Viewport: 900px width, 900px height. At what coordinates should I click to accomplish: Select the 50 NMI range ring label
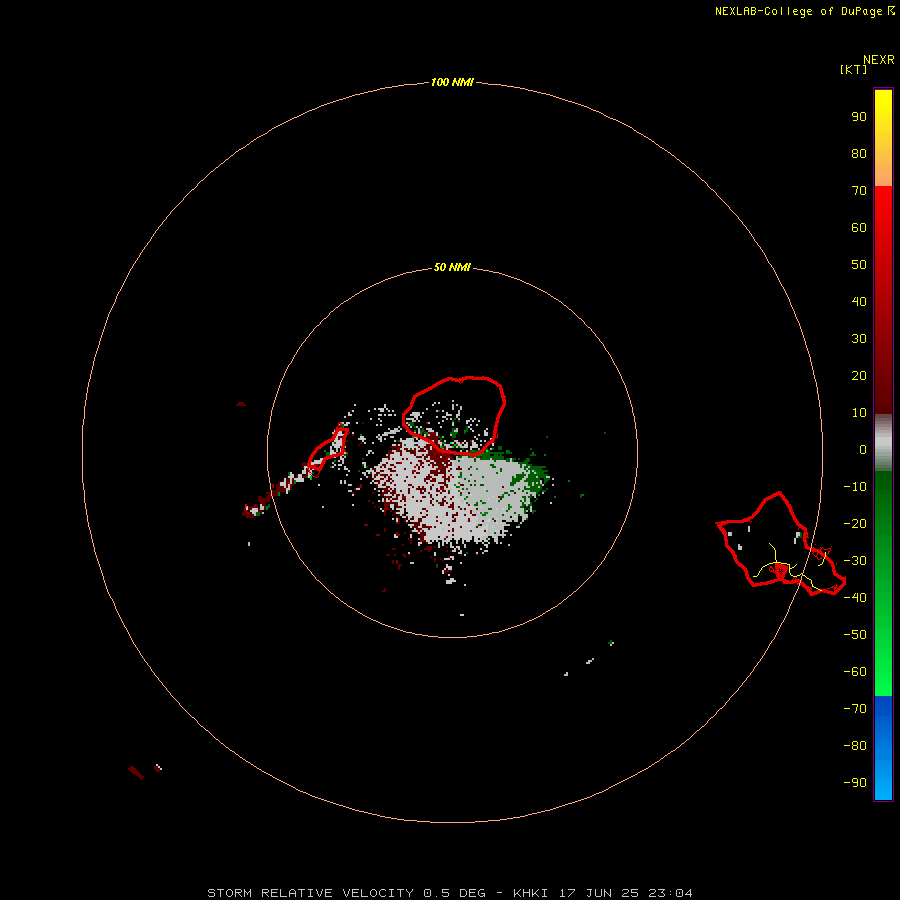452,267
